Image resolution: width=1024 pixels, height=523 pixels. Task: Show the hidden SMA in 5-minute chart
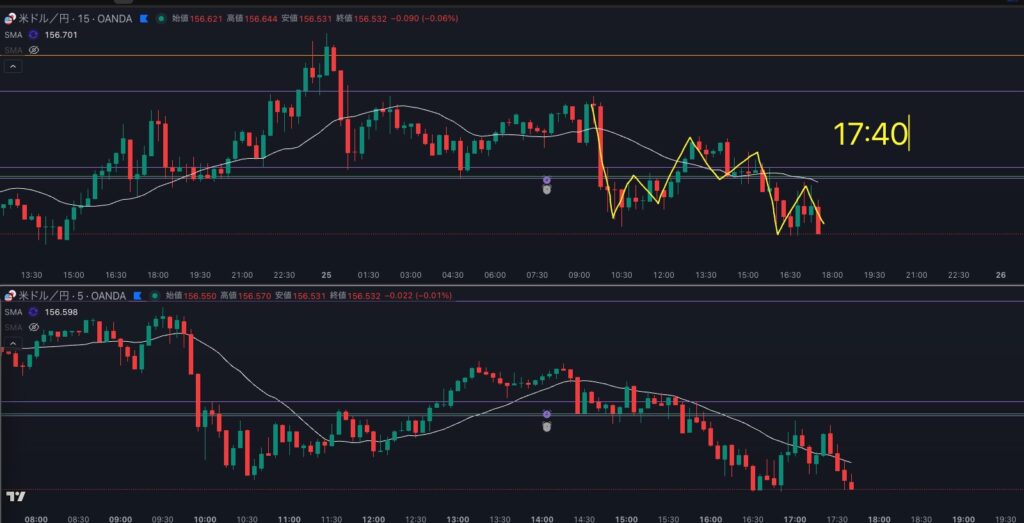[x=33, y=326]
